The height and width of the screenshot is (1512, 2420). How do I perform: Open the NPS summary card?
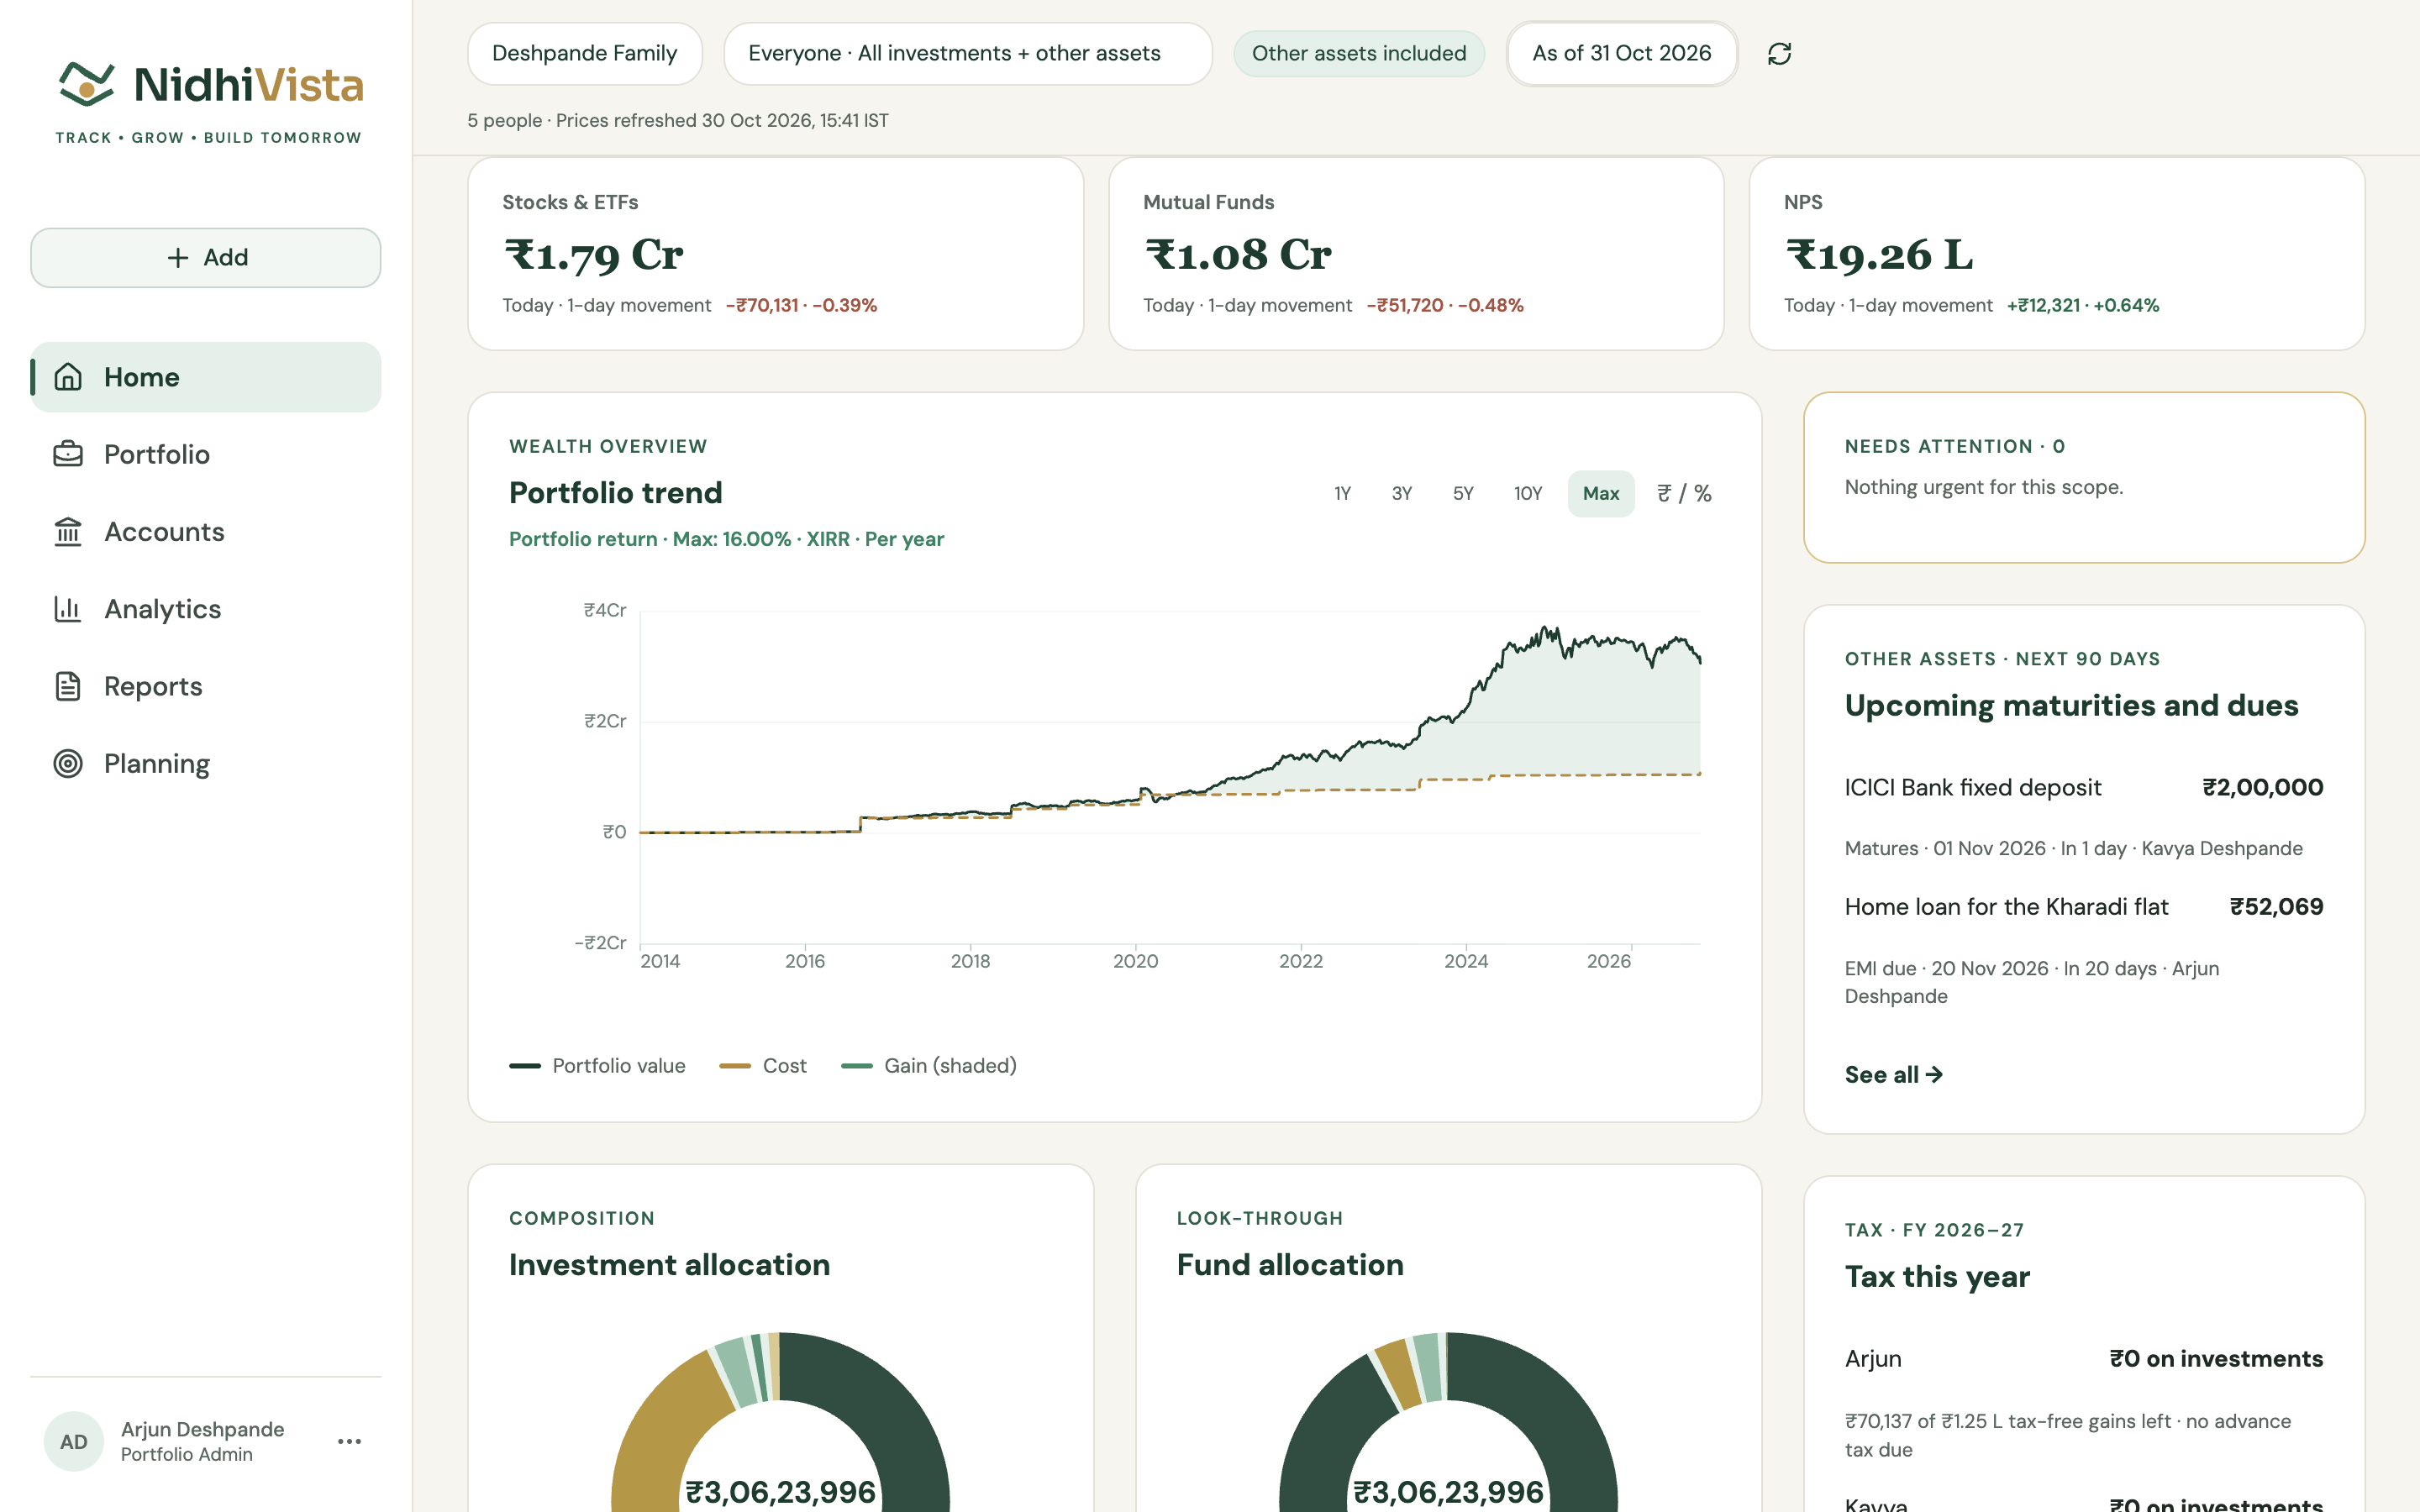point(2057,253)
